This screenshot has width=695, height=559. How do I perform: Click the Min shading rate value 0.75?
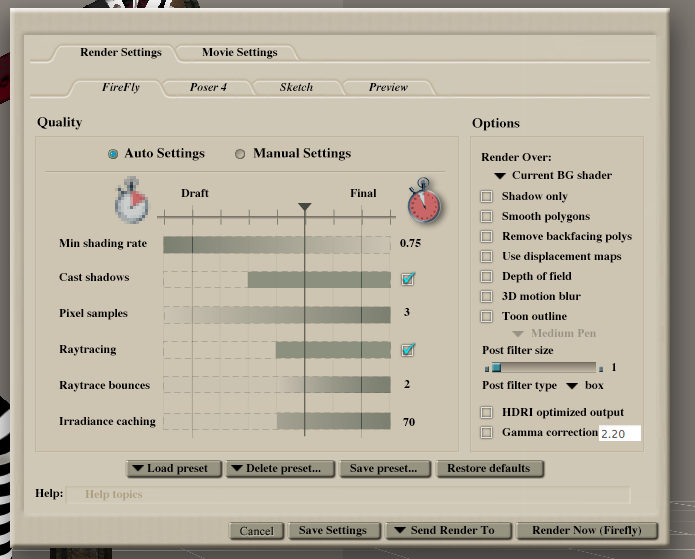(x=410, y=243)
